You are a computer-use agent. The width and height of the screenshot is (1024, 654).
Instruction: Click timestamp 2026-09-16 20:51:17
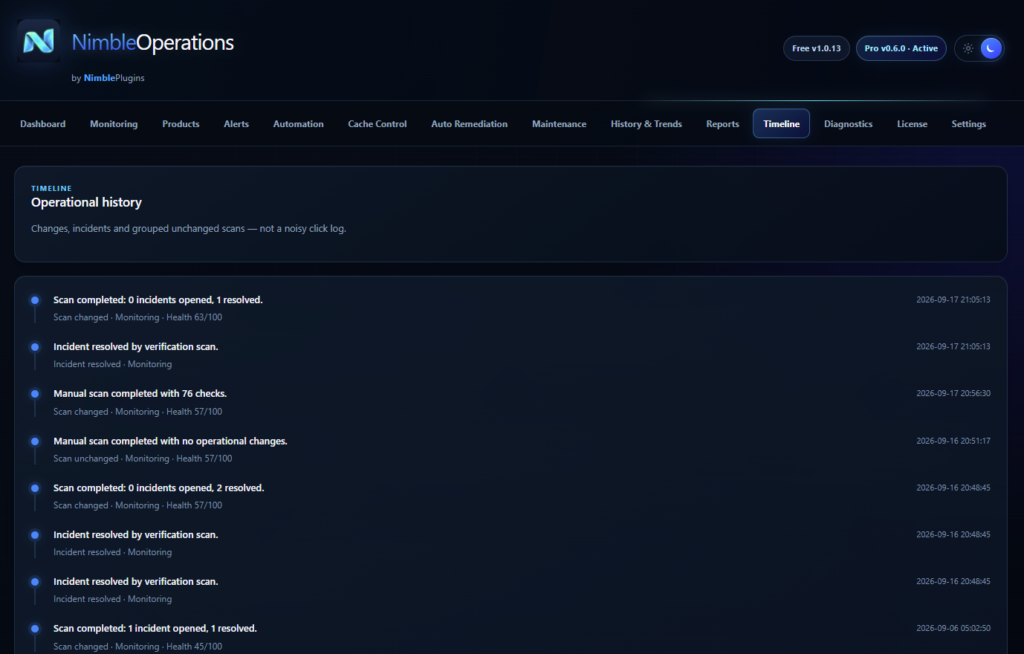coord(953,441)
